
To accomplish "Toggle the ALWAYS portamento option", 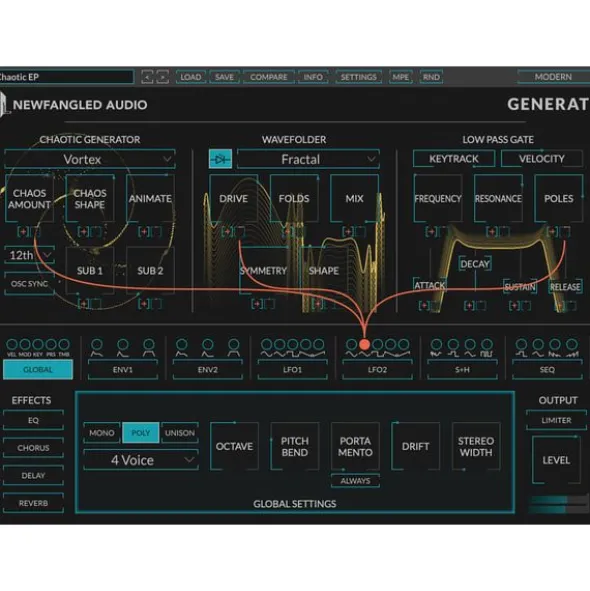I will 355,481.
